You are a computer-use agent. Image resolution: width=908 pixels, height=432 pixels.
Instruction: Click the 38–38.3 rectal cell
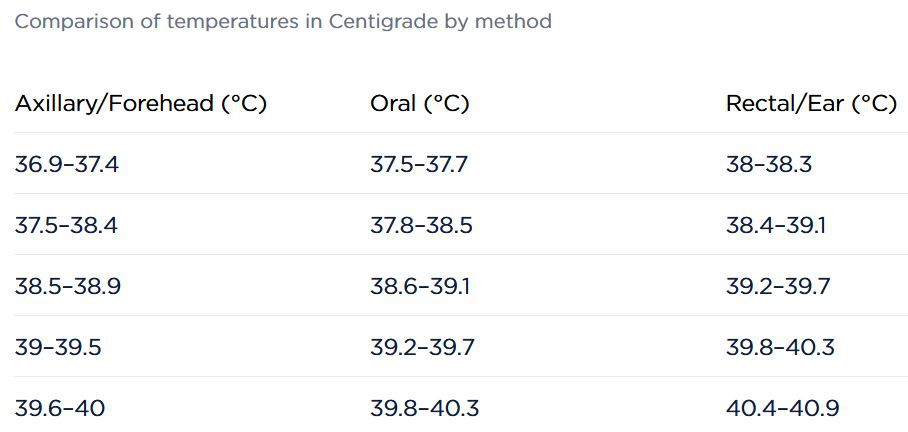(769, 165)
